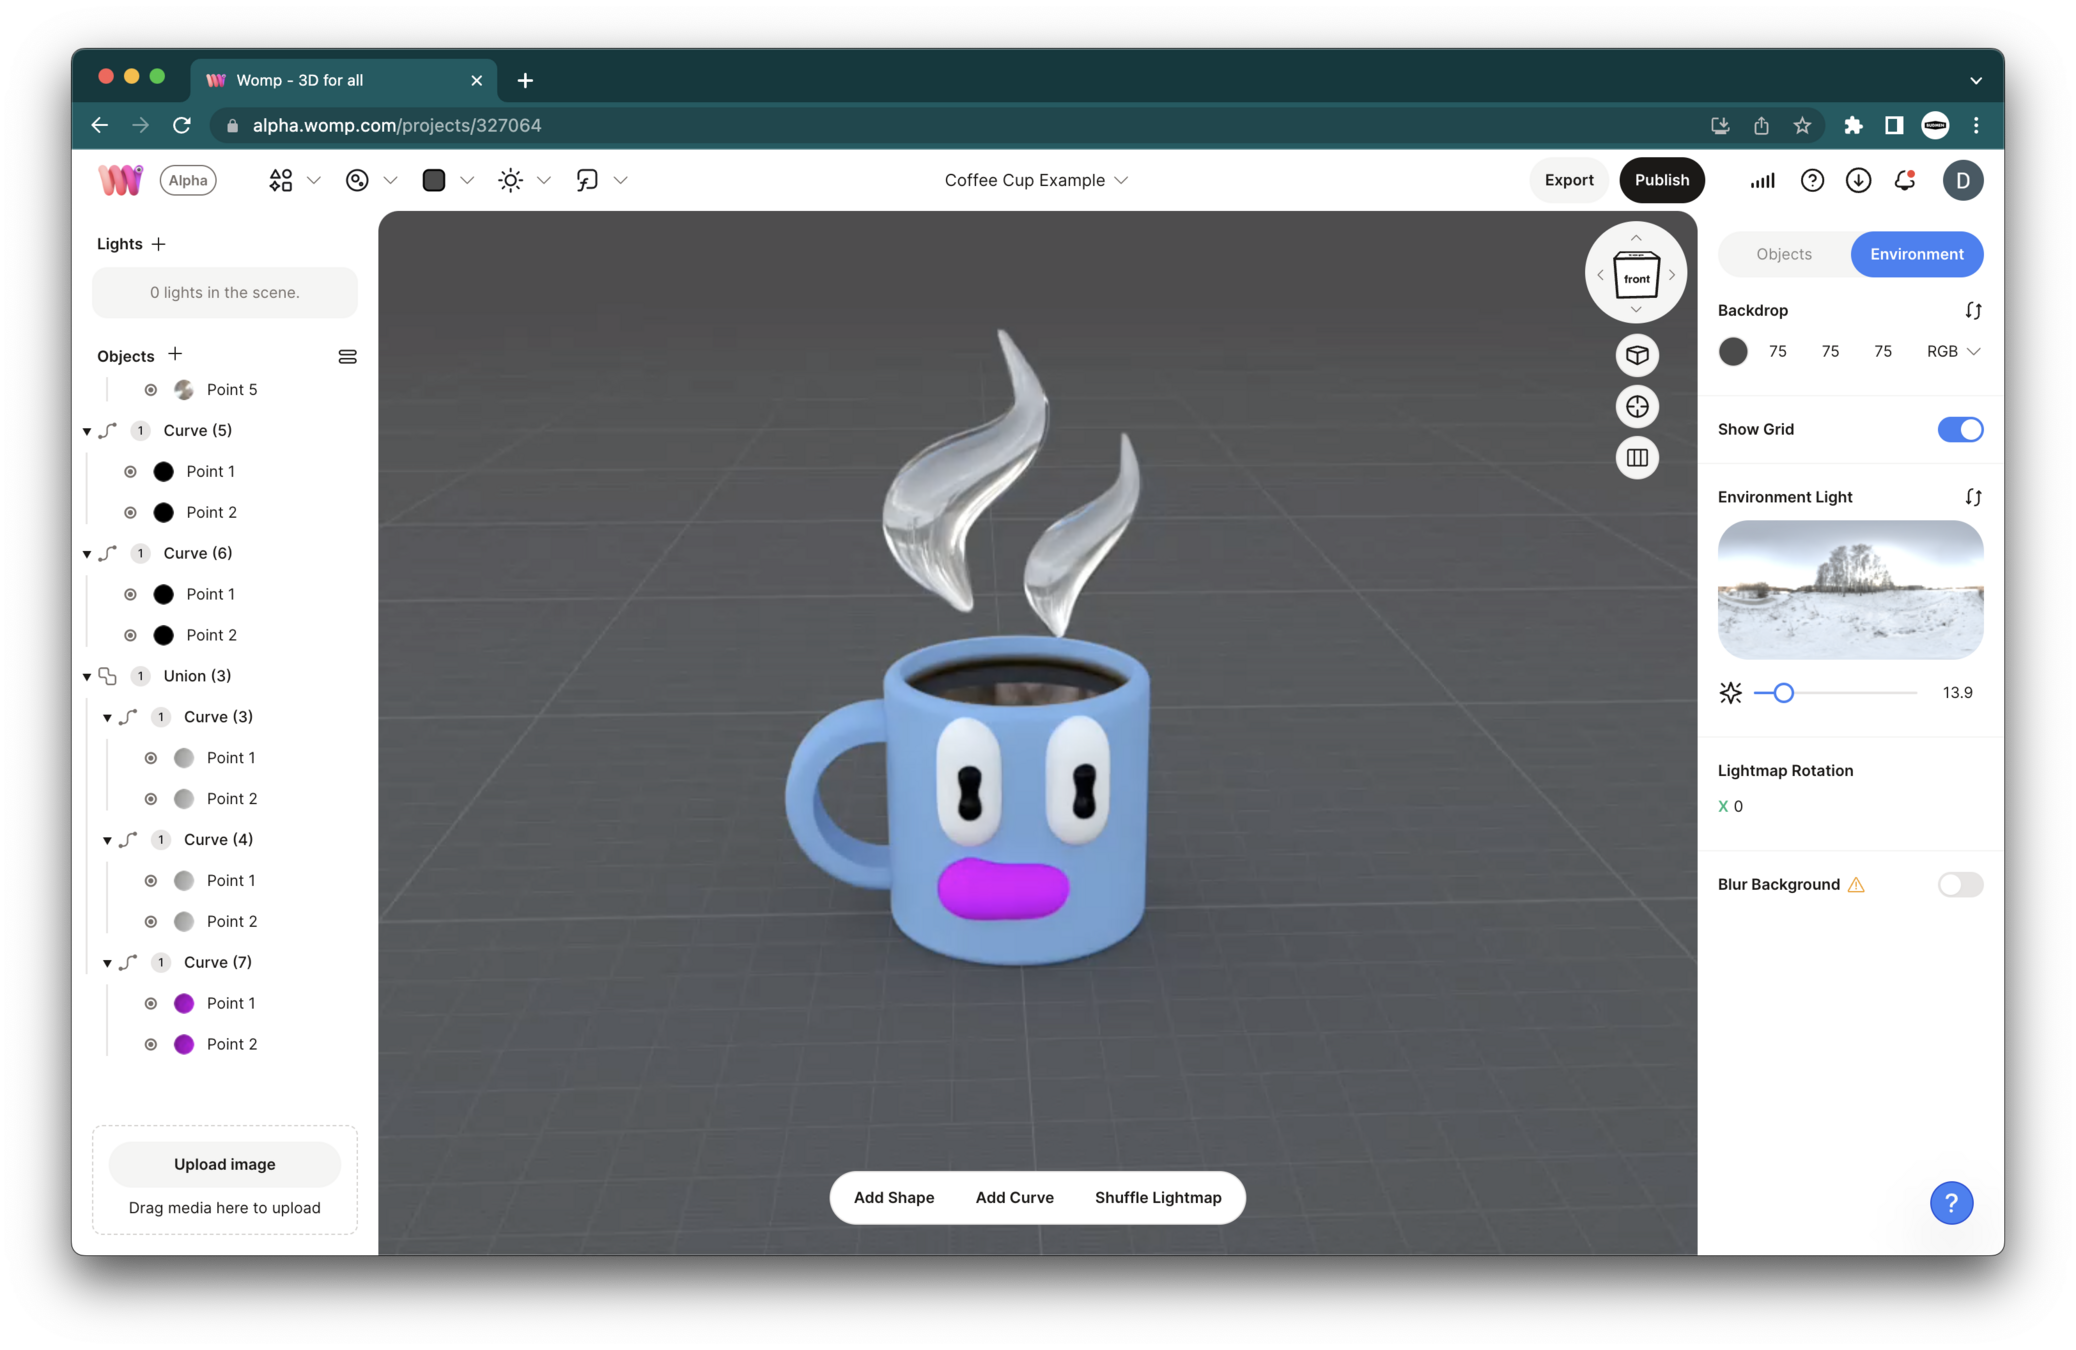Collapse the Union (3) group
The width and height of the screenshot is (2076, 1350).
87,677
